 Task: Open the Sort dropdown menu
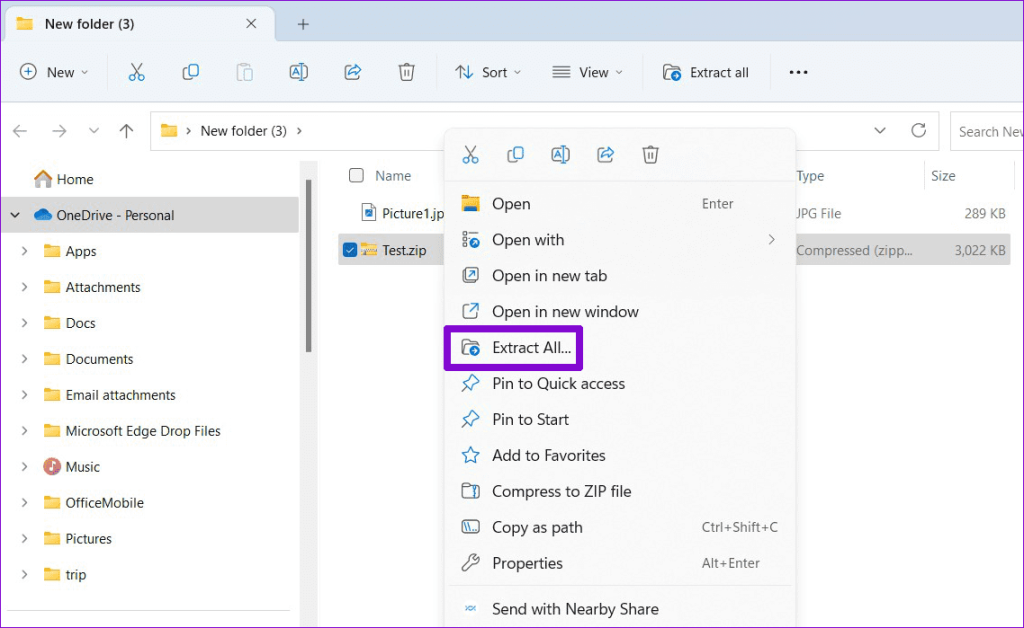[488, 72]
